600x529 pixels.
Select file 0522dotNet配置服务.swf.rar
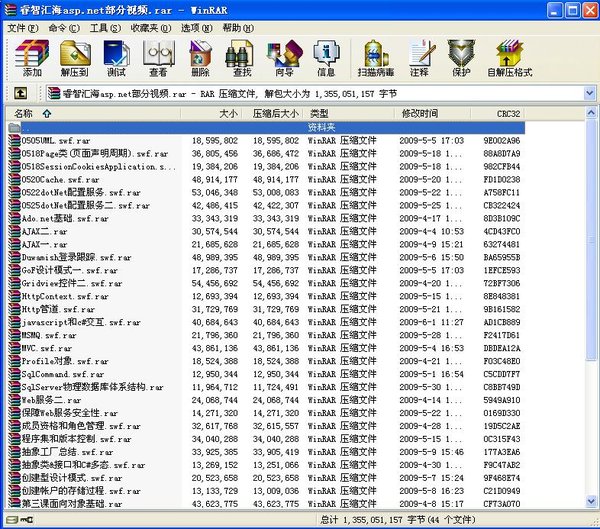pos(265,193)
